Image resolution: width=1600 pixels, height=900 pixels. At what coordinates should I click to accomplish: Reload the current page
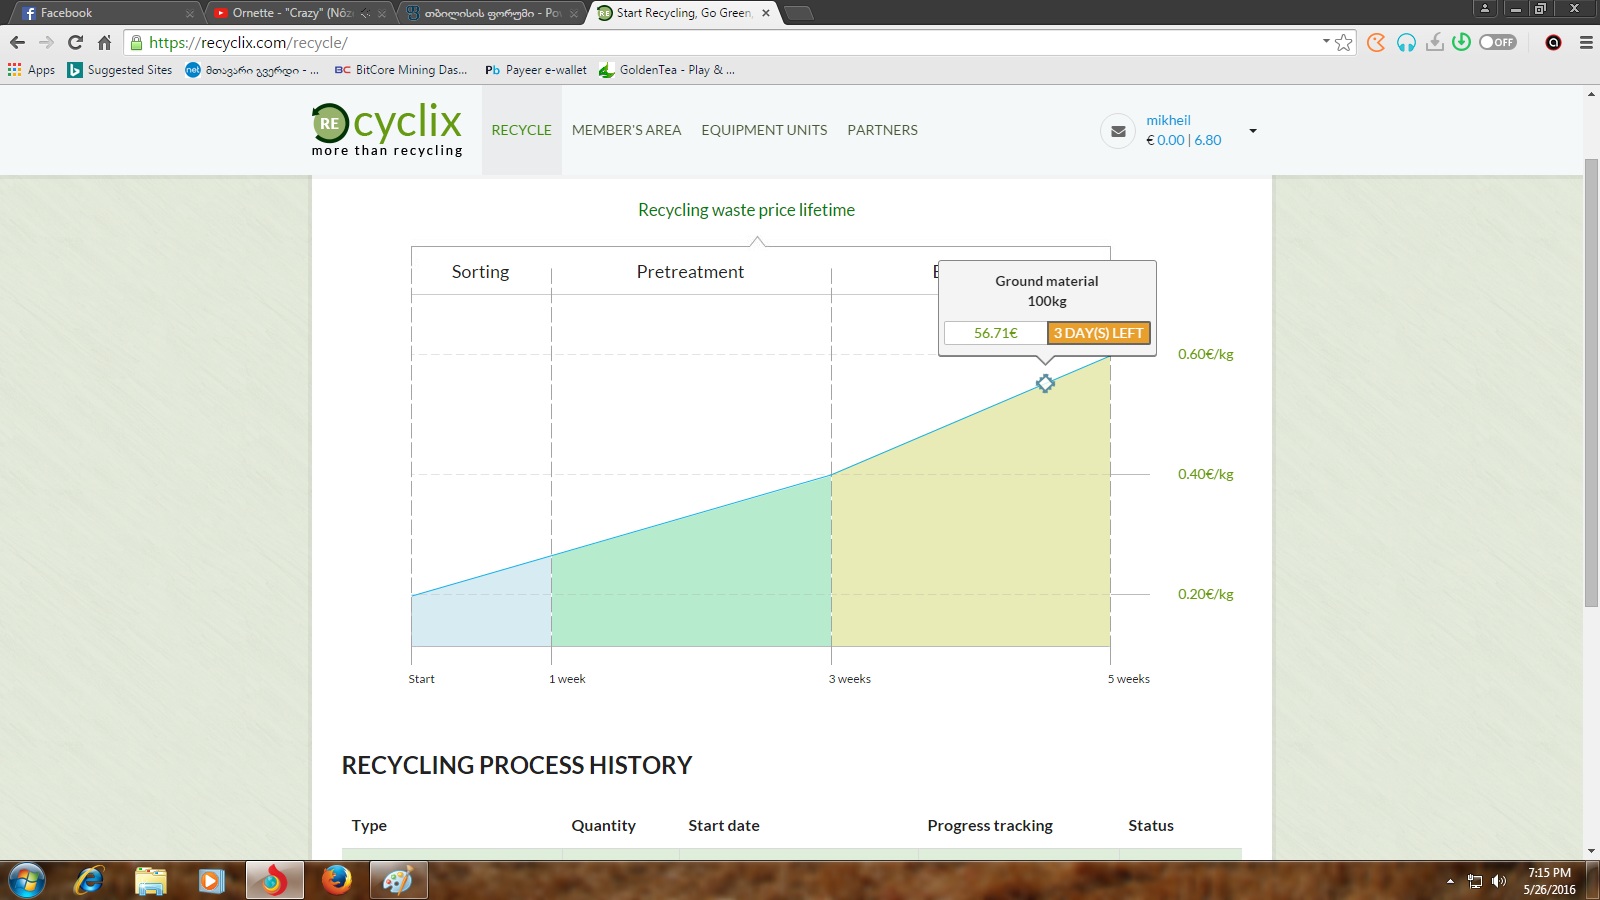point(75,43)
